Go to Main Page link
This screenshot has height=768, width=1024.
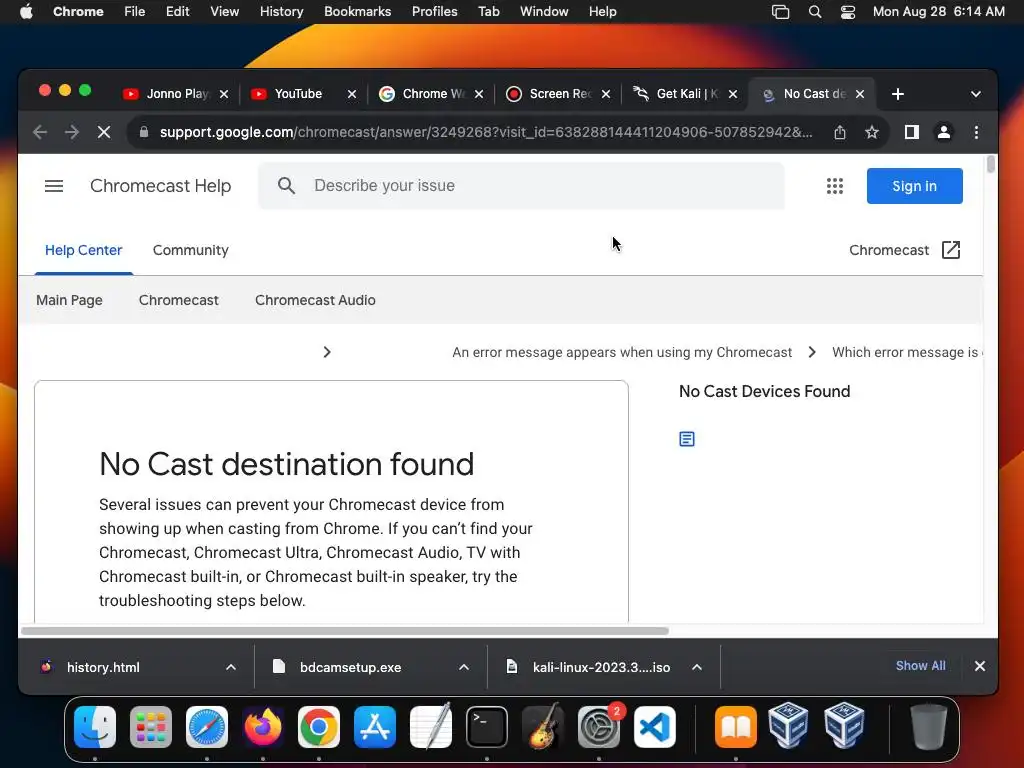tap(69, 300)
